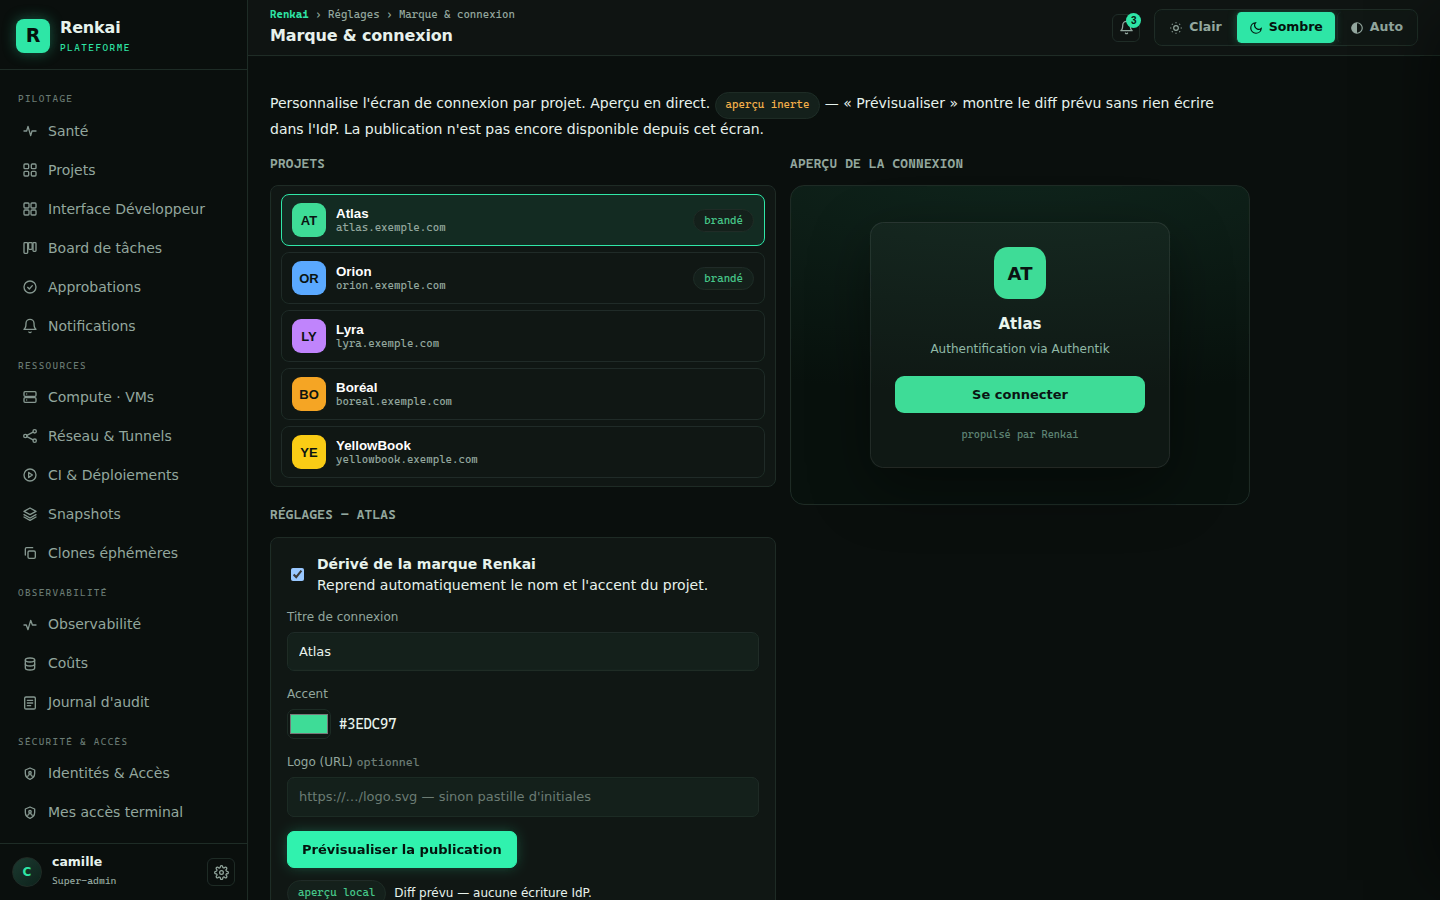
Task: Click the AT logo in login preview
Action: (1020, 273)
